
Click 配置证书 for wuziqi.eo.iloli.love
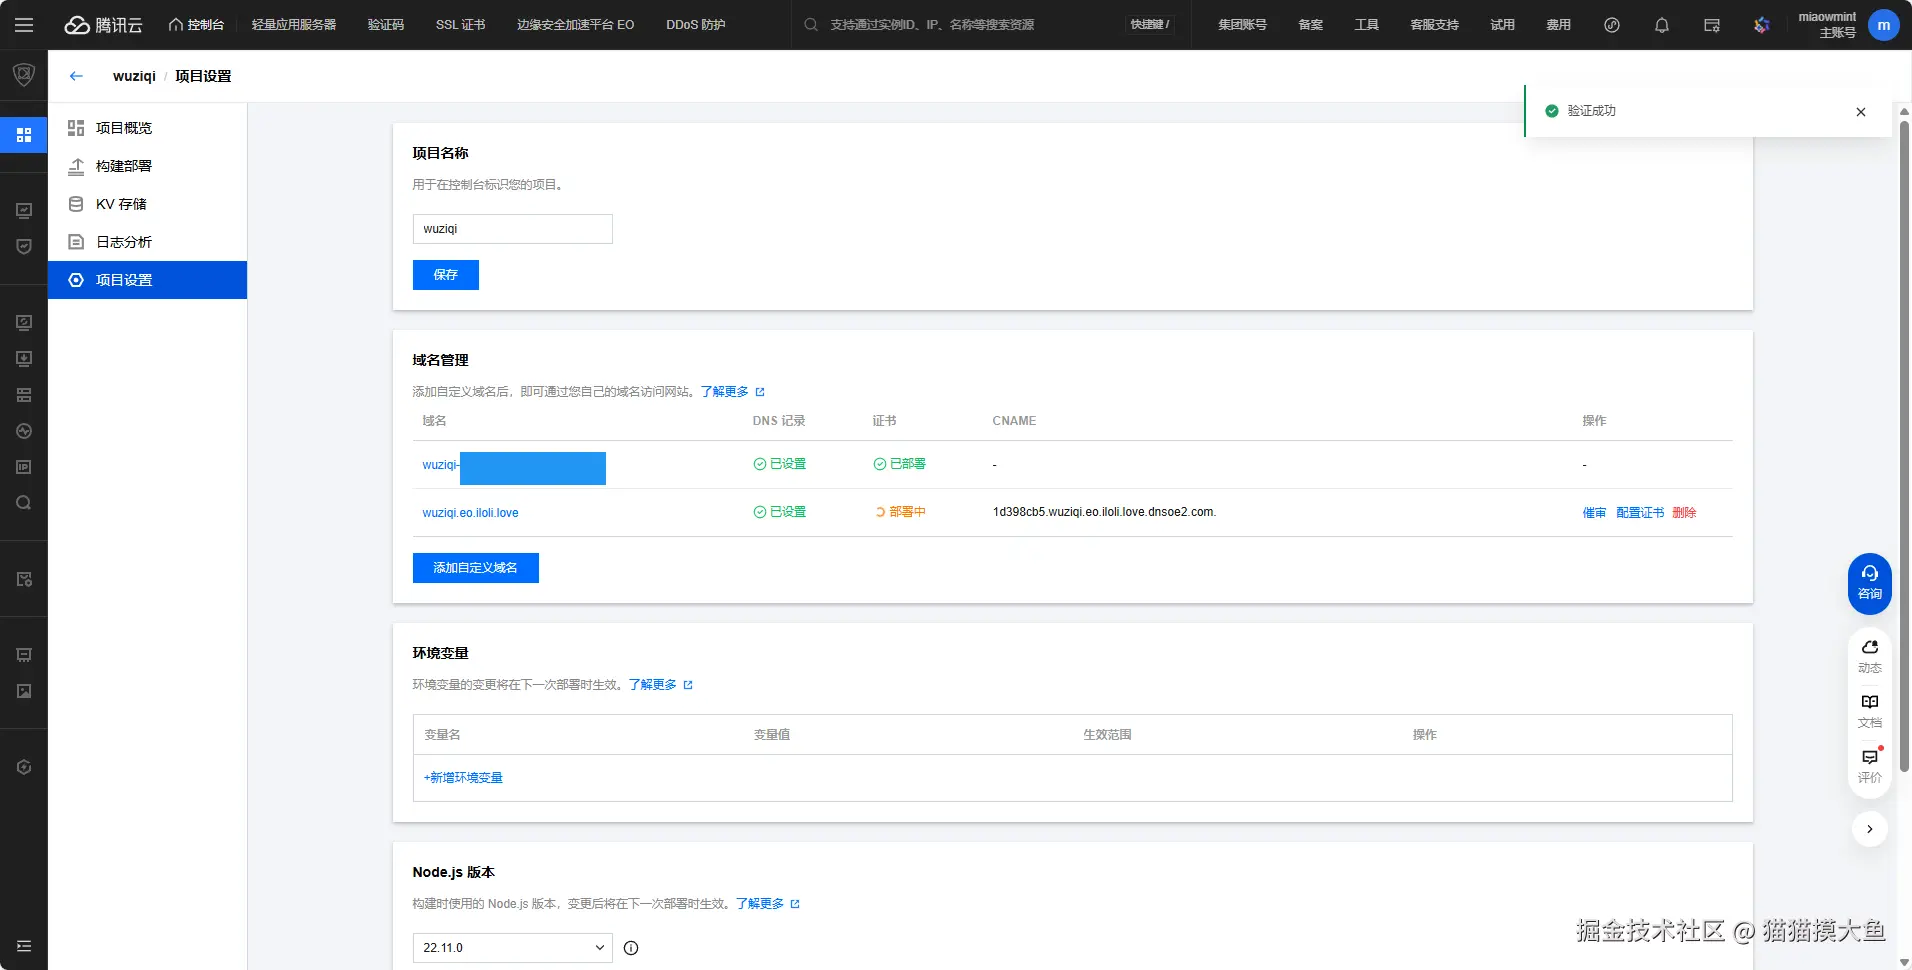pyautogui.click(x=1640, y=513)
